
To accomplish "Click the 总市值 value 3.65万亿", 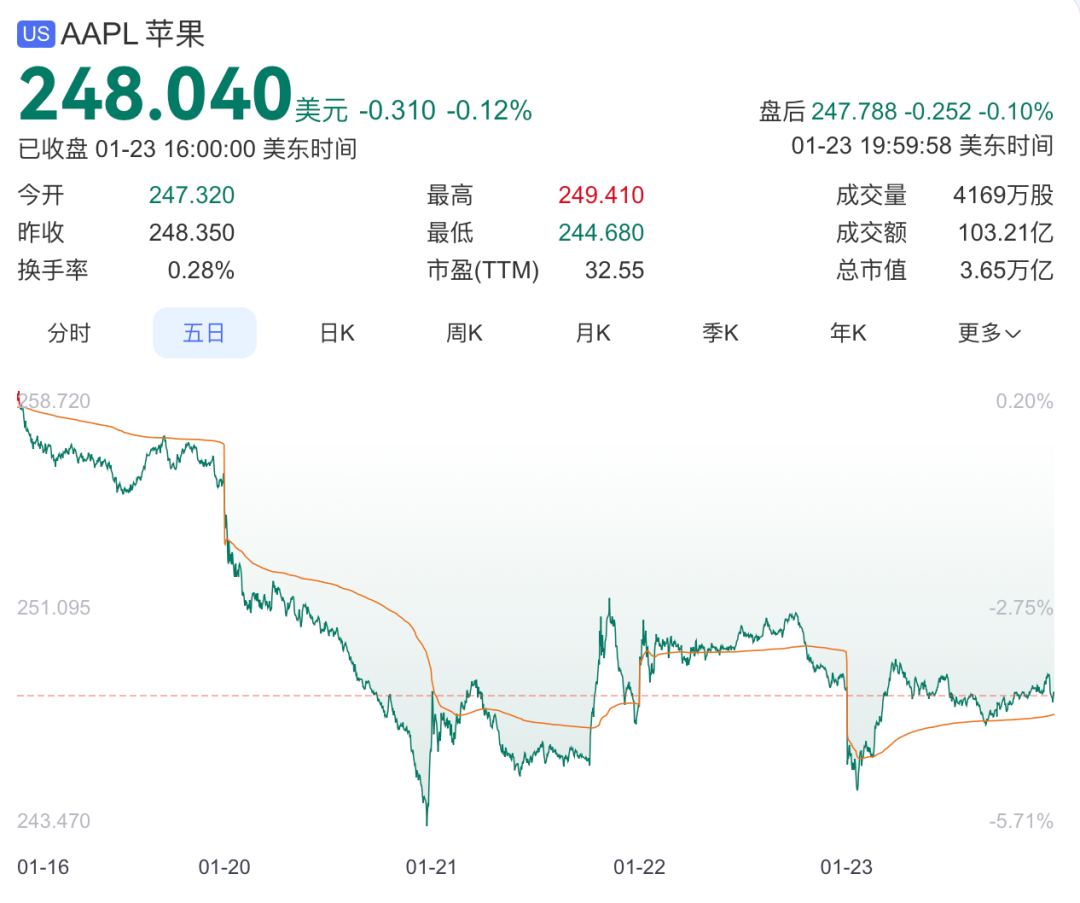I will (1005, 270).
